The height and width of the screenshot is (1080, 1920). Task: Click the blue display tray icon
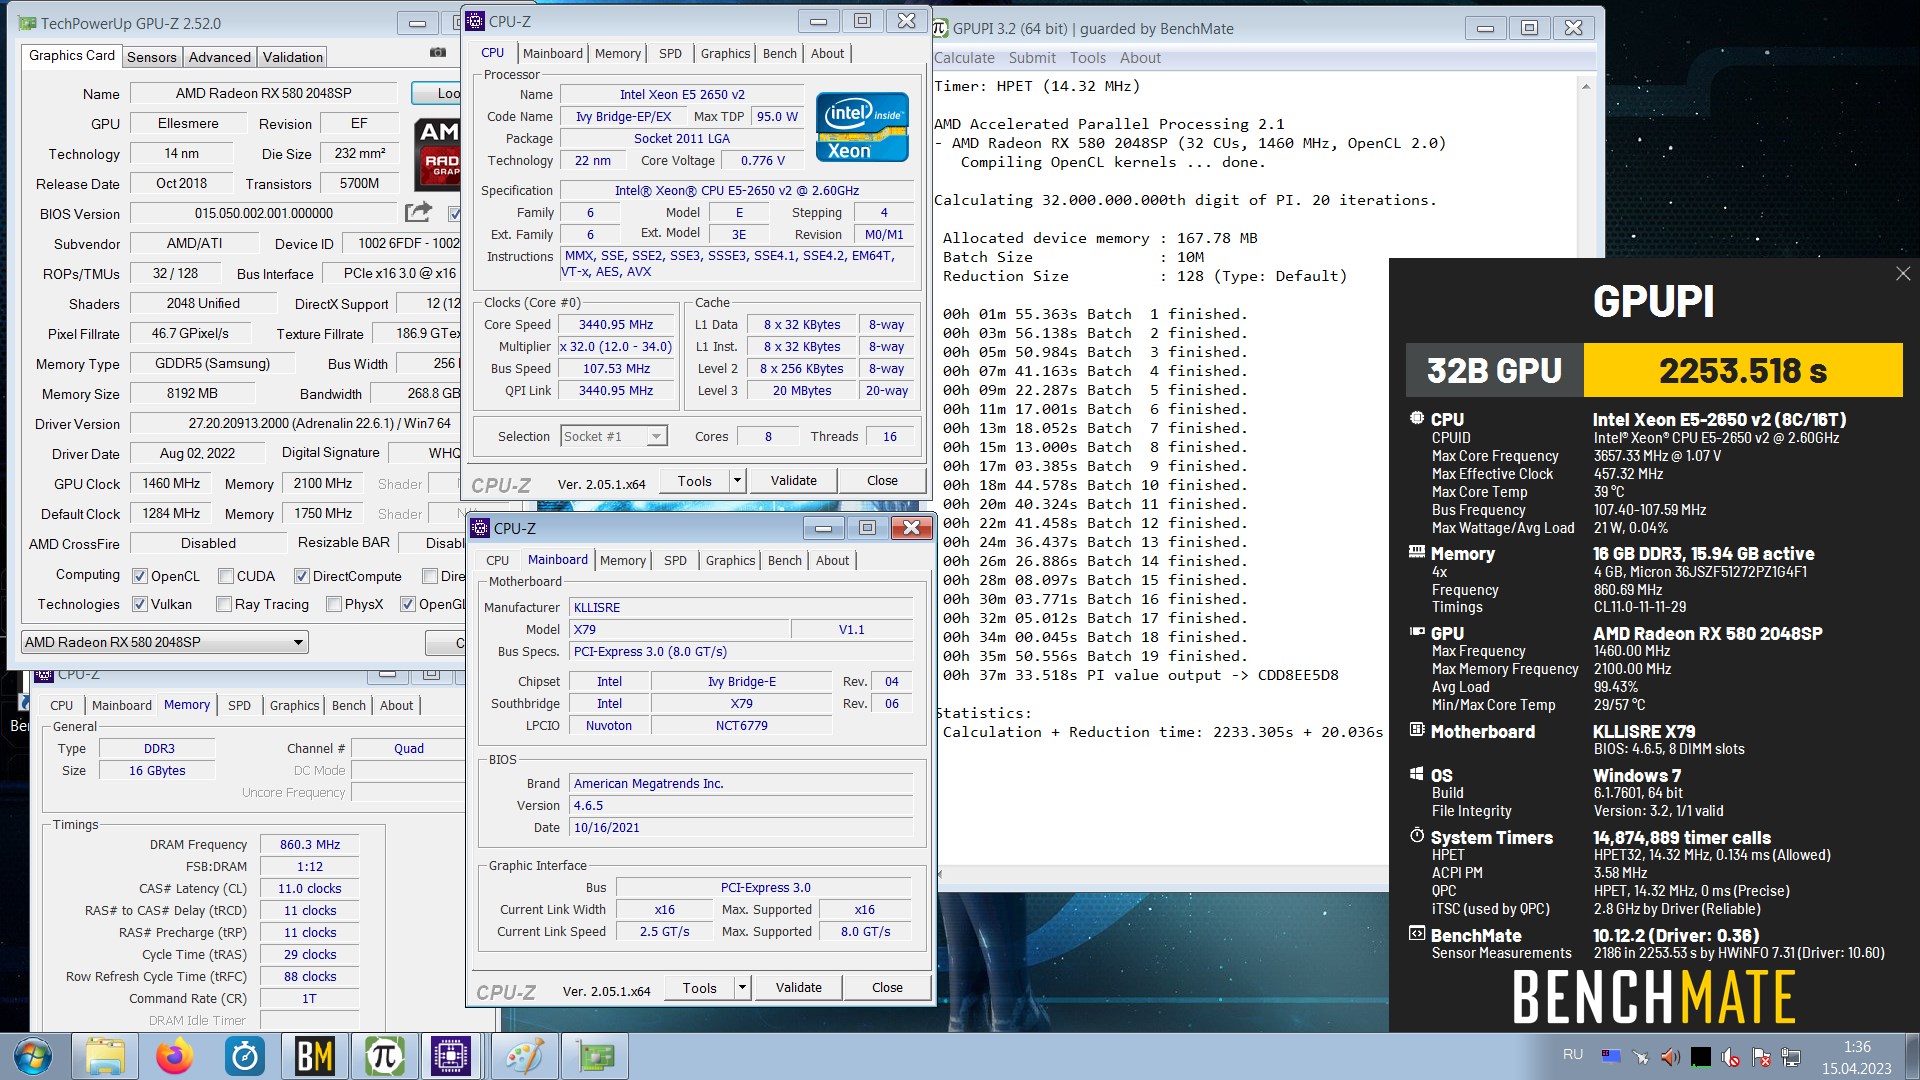(1610, 1056)
